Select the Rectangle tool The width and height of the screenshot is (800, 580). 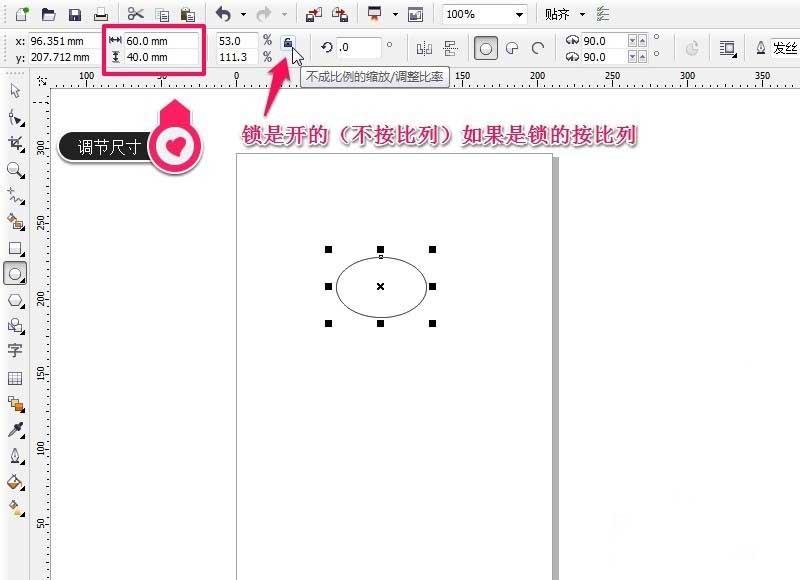coord(16,248)
